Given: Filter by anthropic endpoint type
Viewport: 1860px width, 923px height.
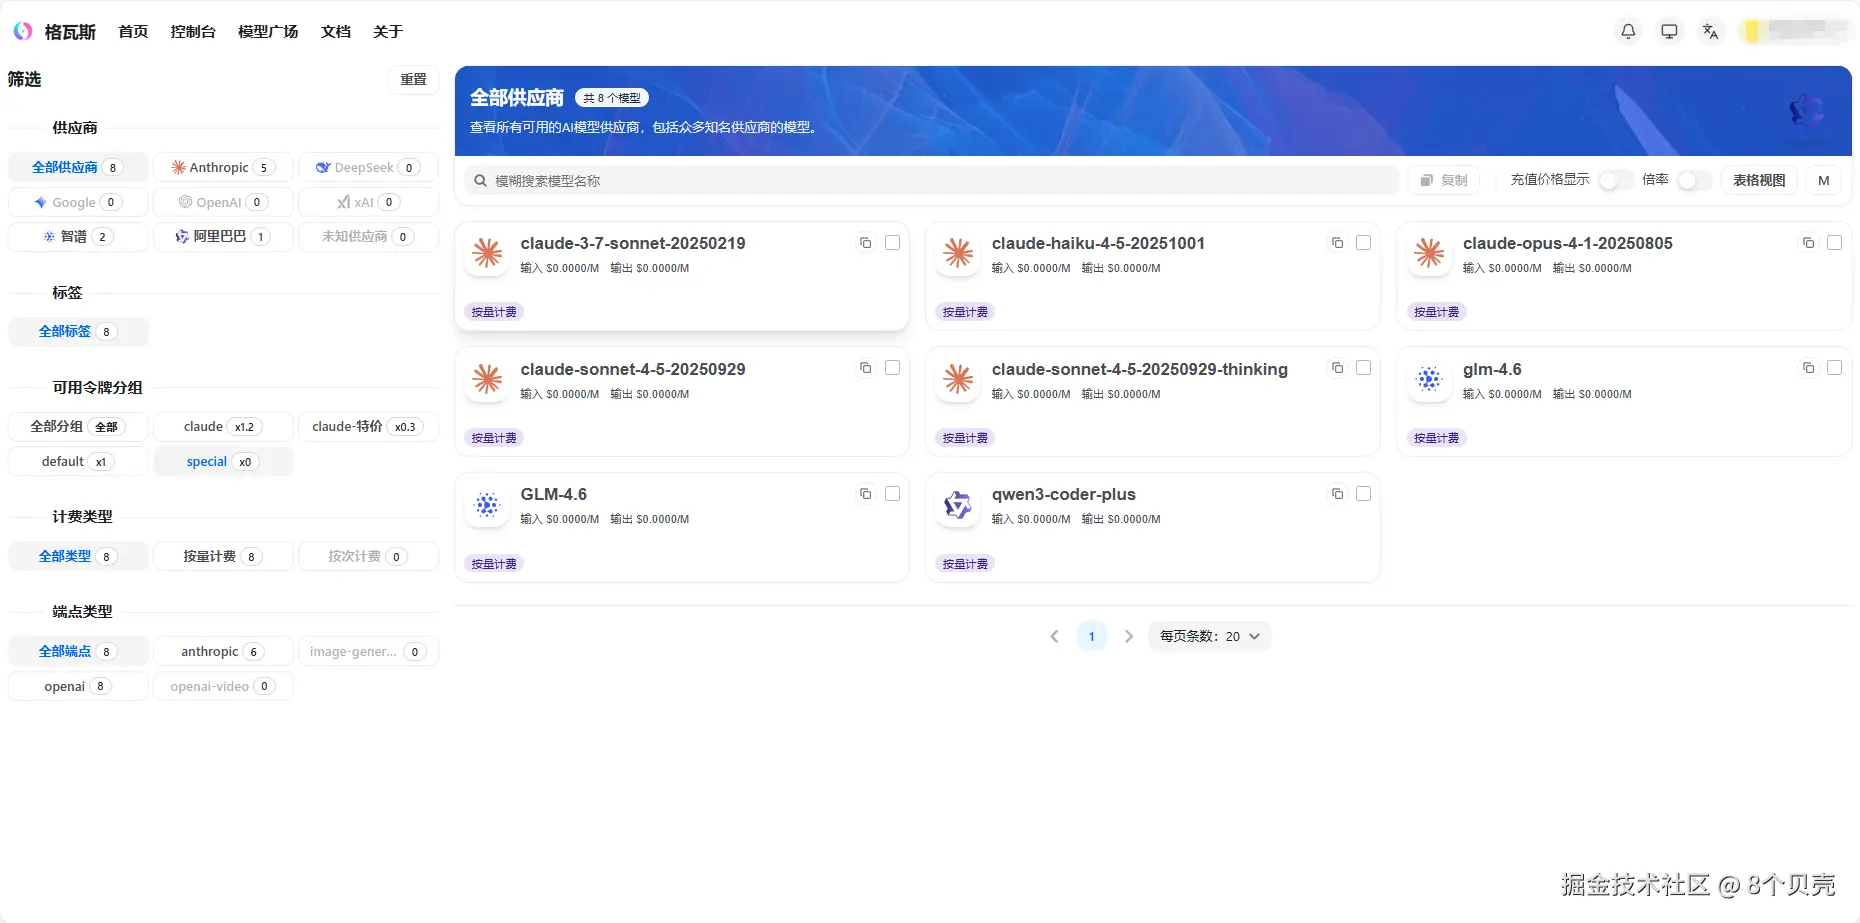Looking at the screenshot, I should point(223,651).
